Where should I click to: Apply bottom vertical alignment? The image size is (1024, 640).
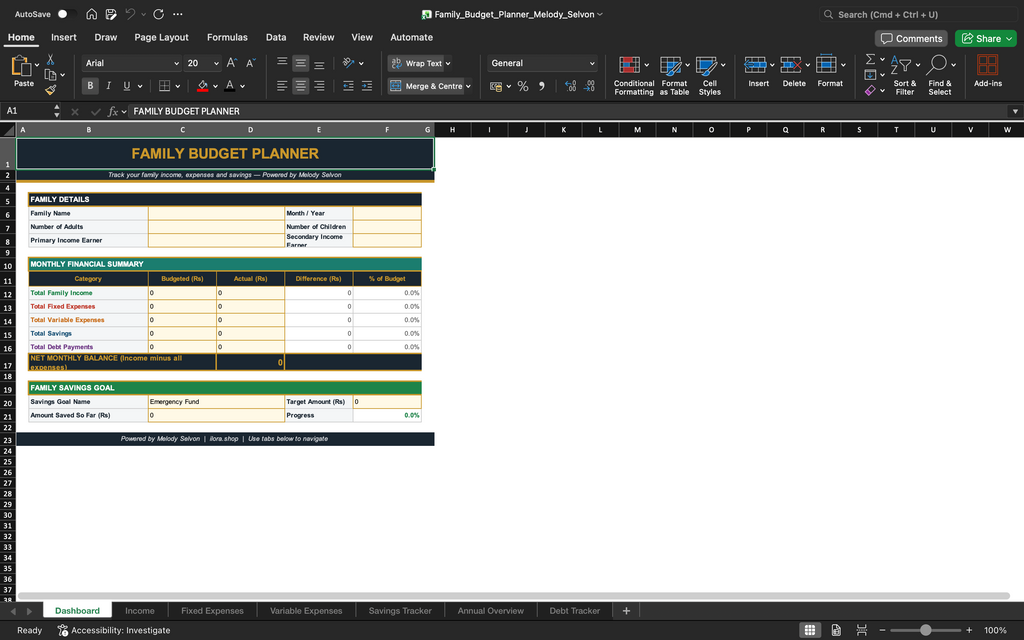point(319,63)
